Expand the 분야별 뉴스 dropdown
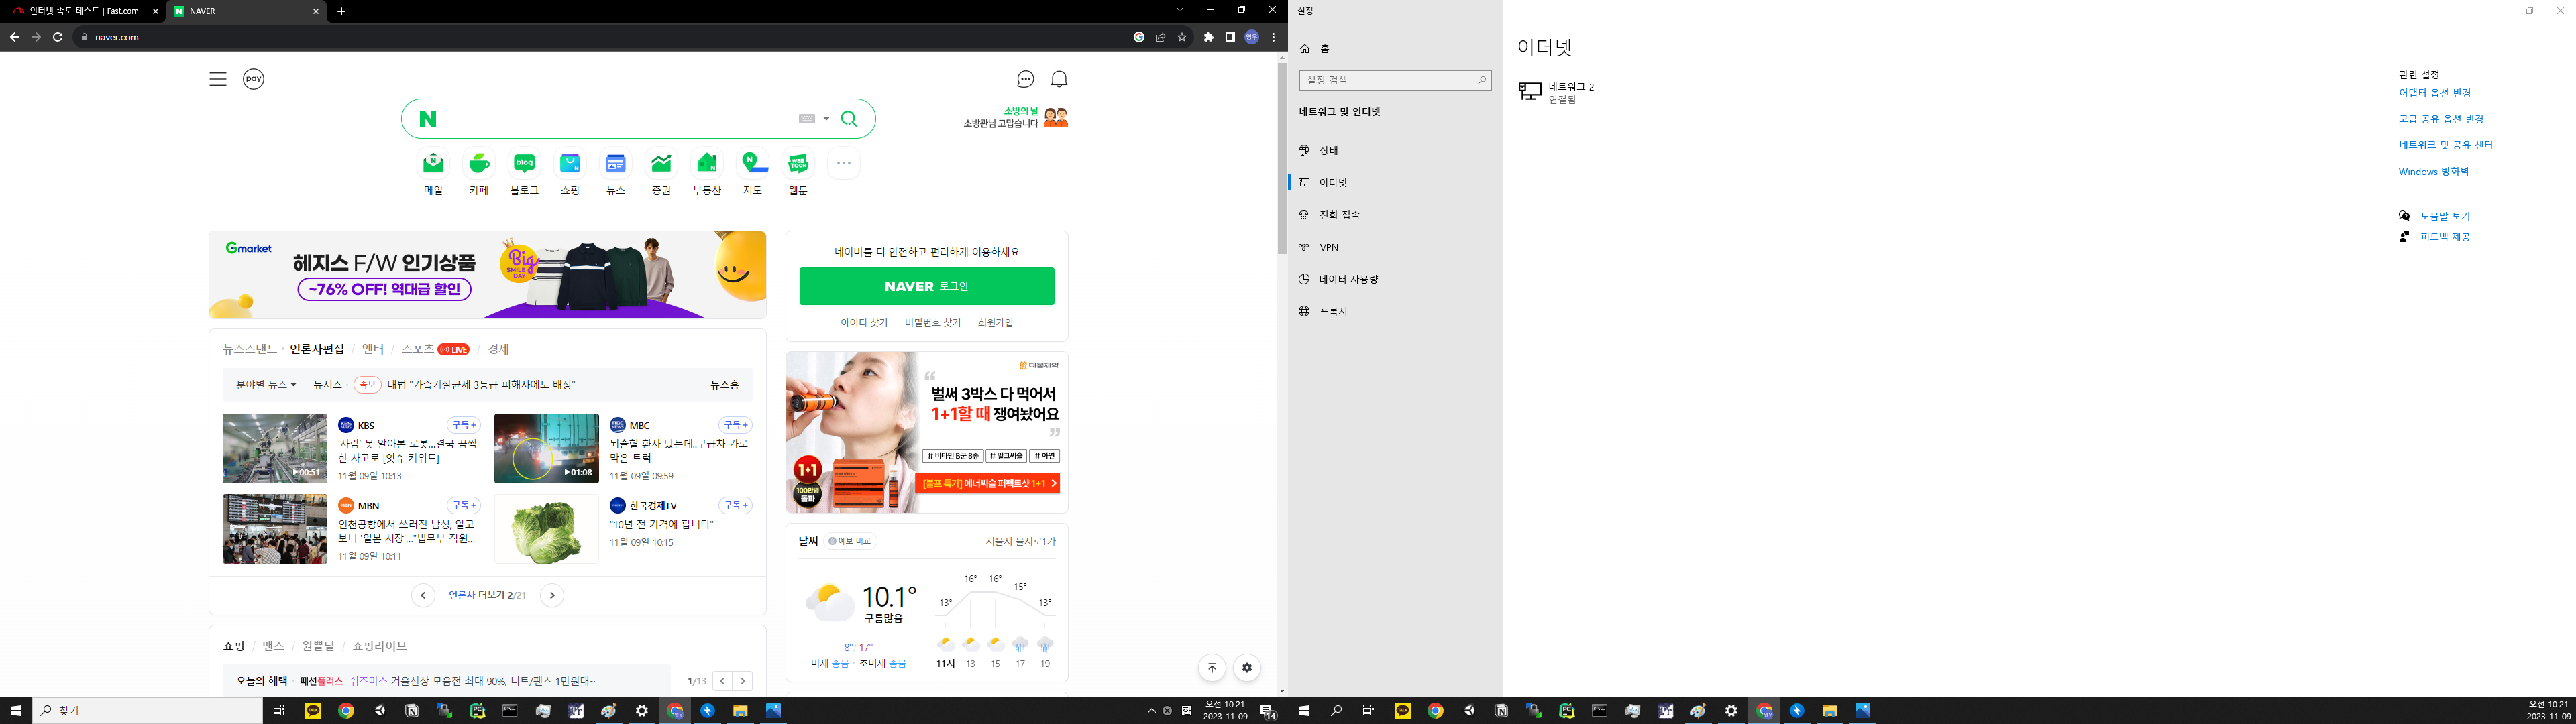The width and height of the screenshot is (2576, 724). point(266,385)
